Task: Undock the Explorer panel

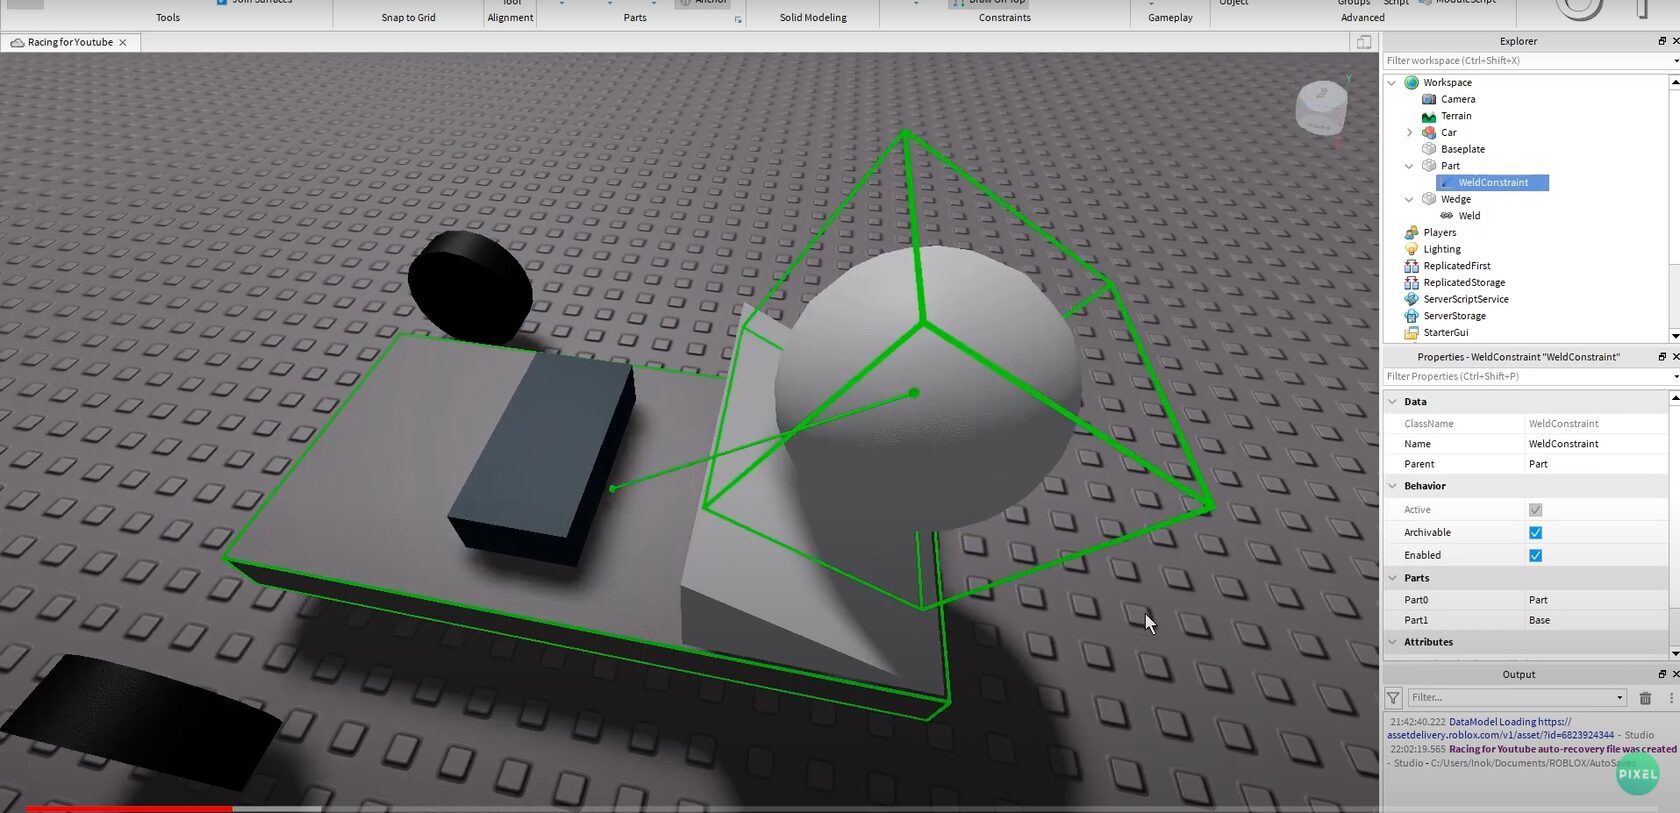Action: [x=1662, y=41]
